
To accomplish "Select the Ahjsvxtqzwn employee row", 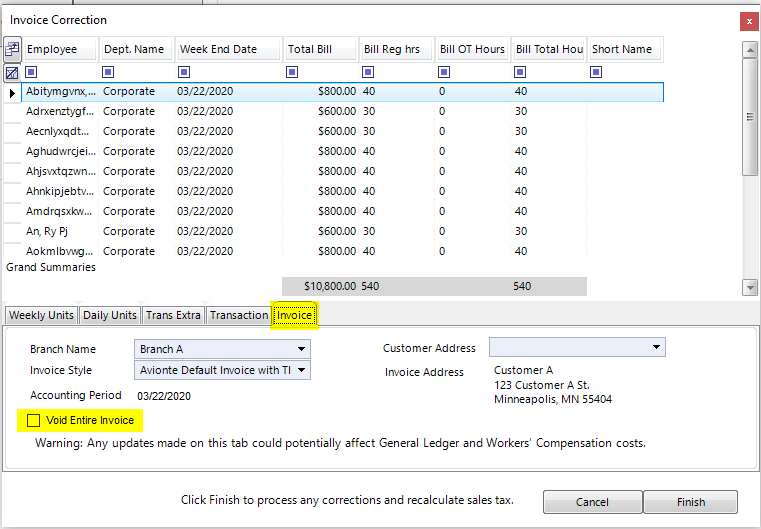I will coord(342,171).
